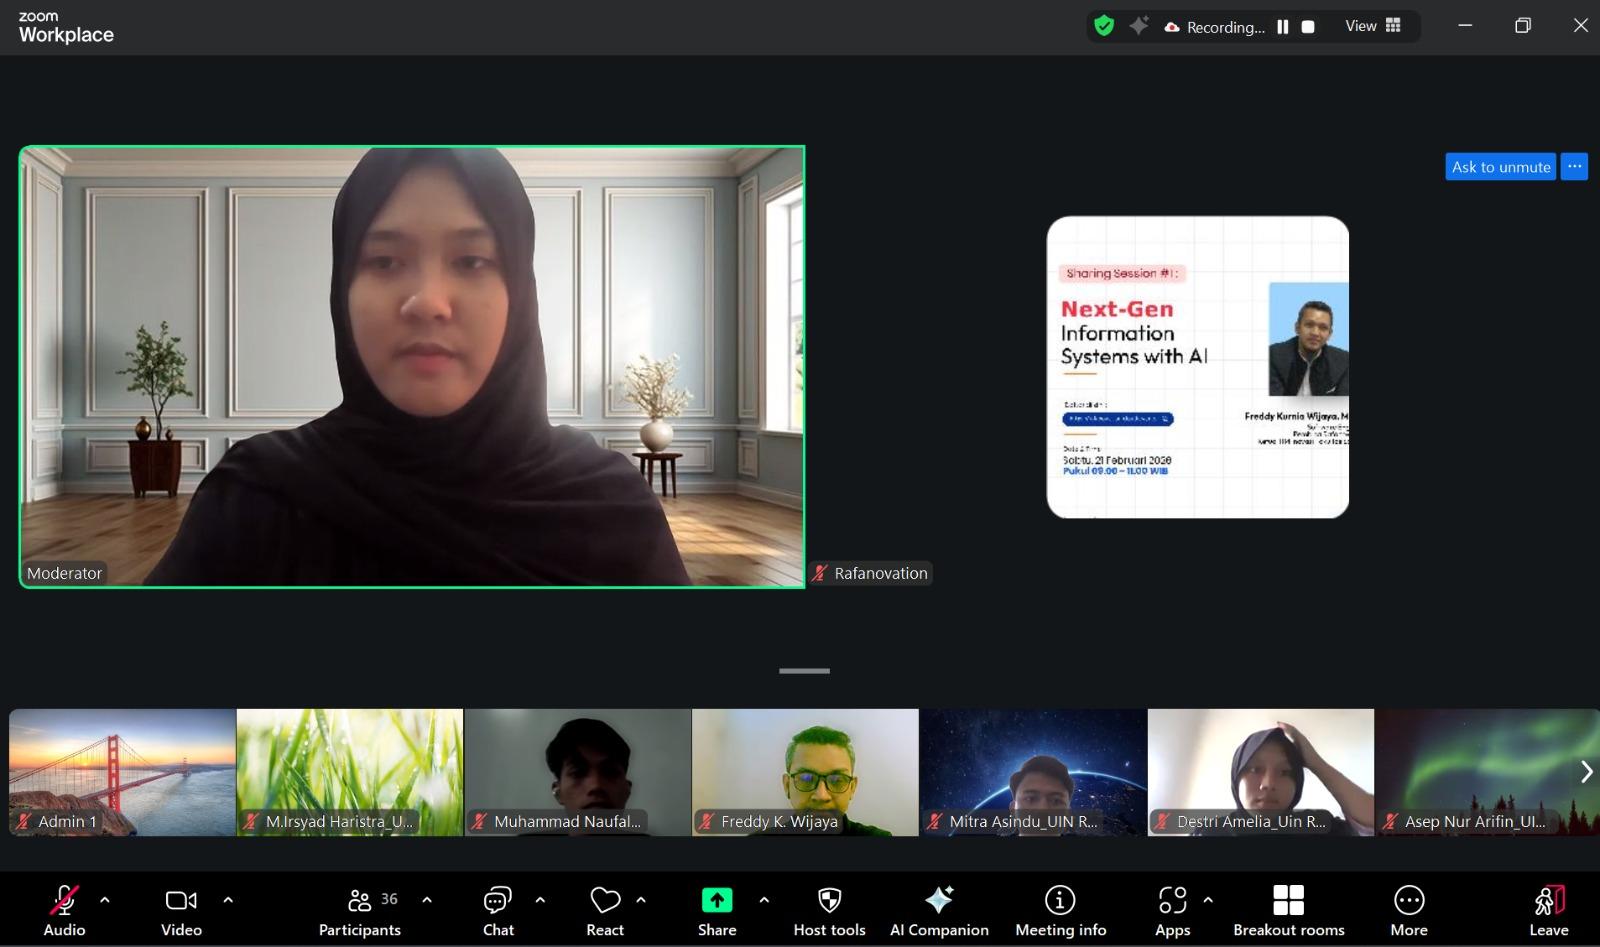Click the green encryption shield icon
Image resolution: width=1600 pixels, height=947 pixels.
pos(1104,26)
